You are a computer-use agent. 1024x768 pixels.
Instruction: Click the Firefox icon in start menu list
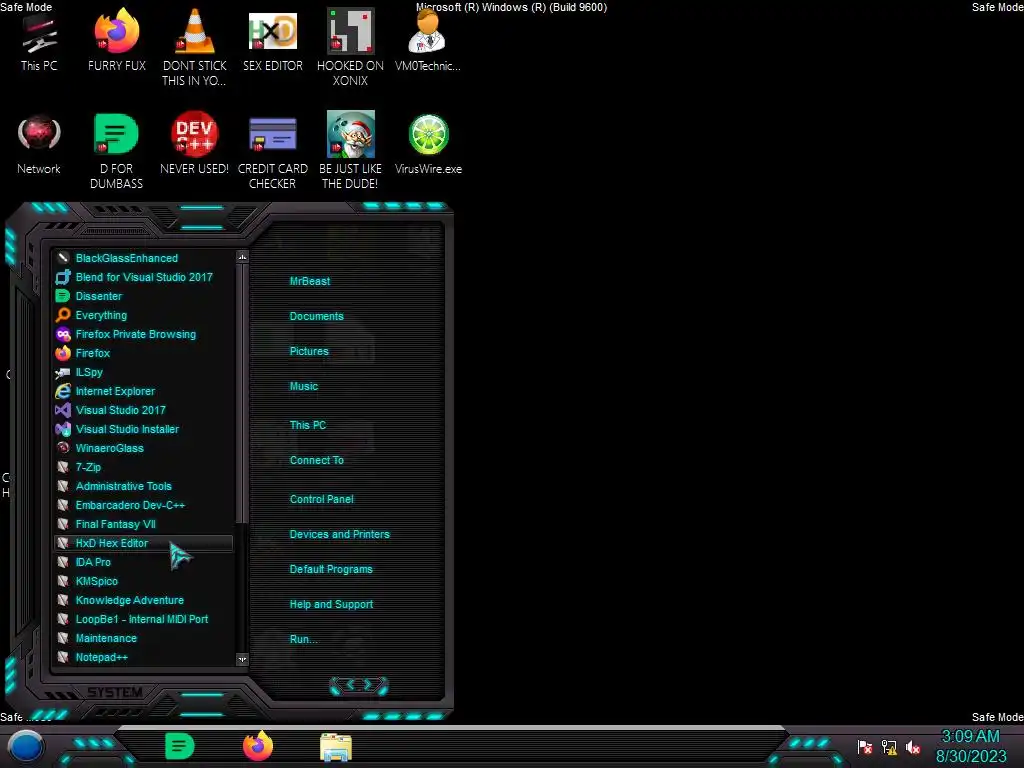63,353
